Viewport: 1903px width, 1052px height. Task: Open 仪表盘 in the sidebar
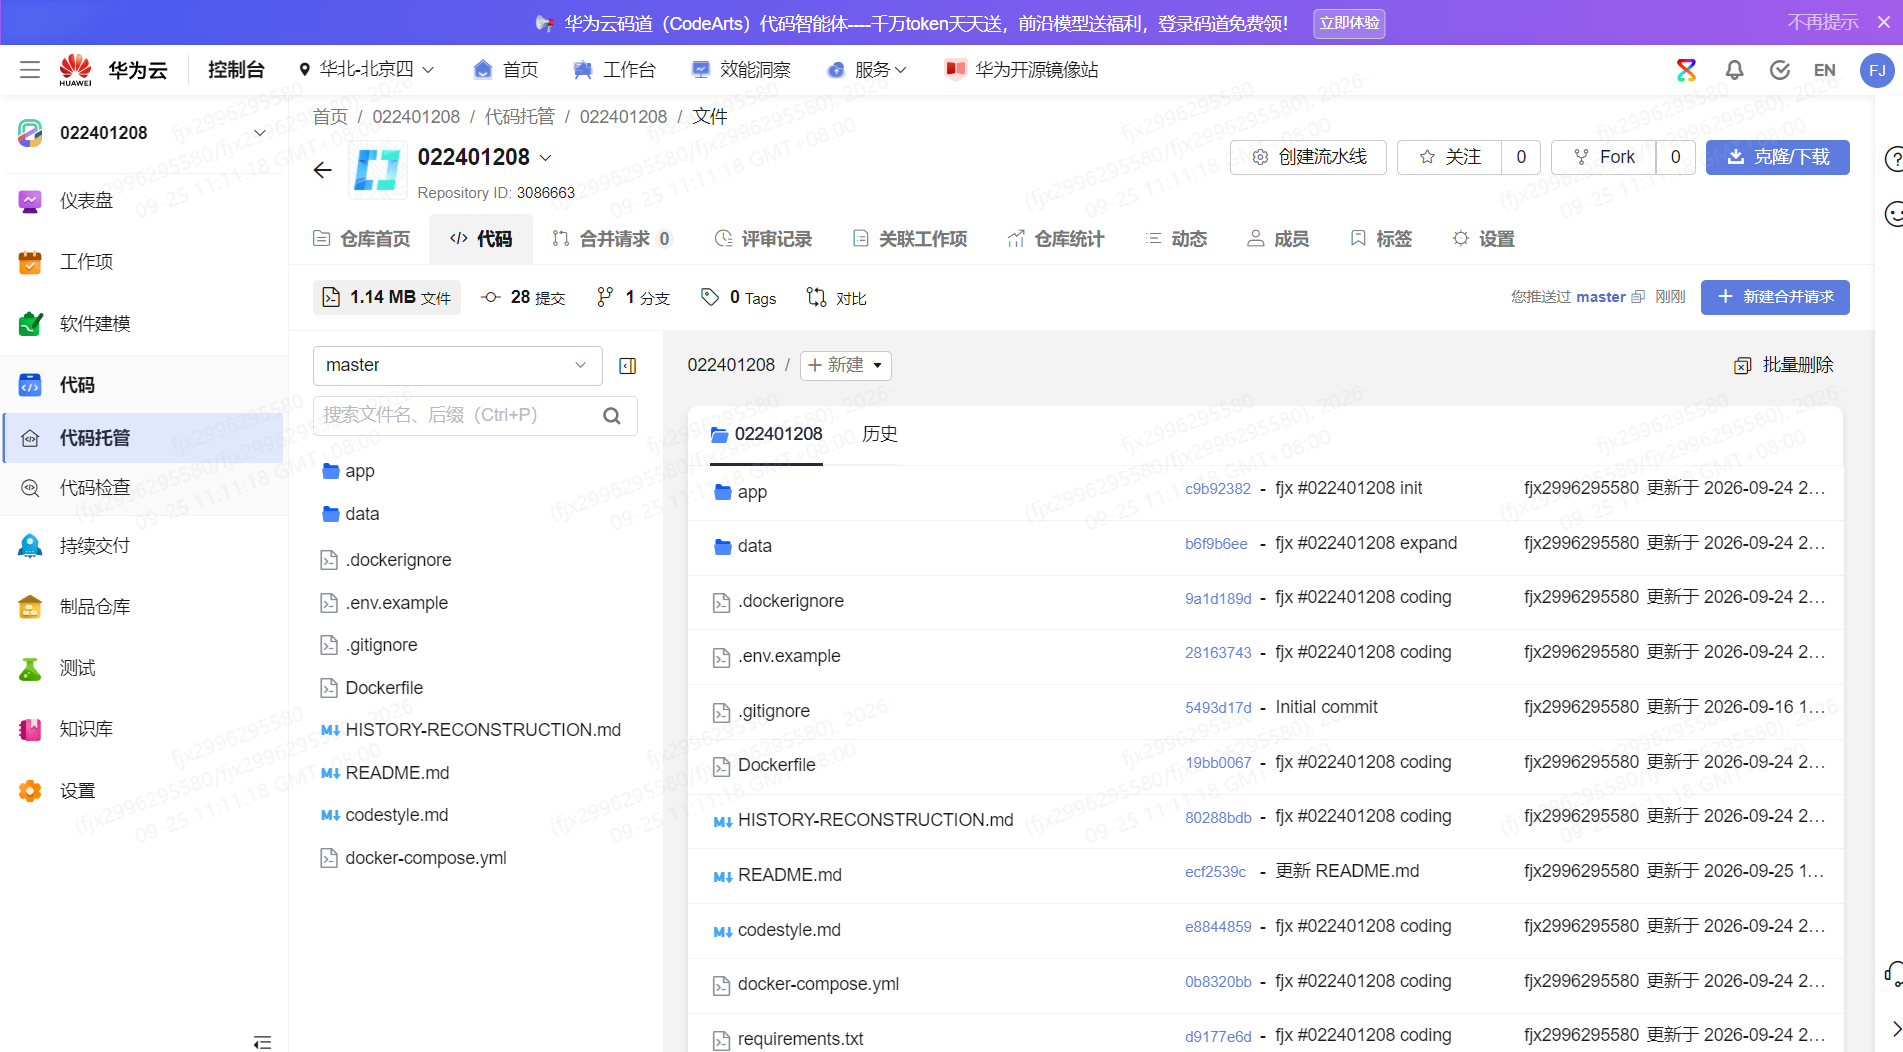(87, 201)
